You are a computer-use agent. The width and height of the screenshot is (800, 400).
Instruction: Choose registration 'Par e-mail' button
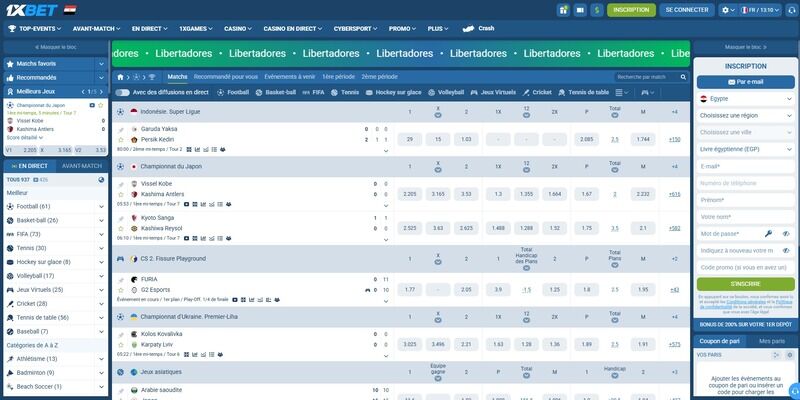[x=745, y=82]
